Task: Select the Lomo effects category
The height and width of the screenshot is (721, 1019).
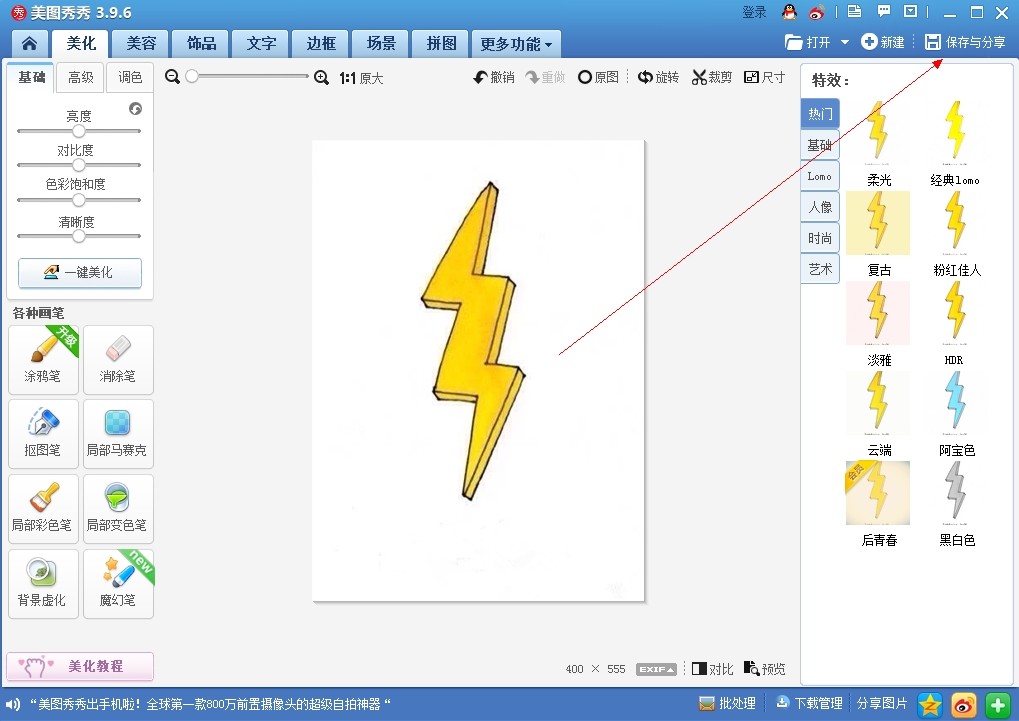Action: coord(819,176)
